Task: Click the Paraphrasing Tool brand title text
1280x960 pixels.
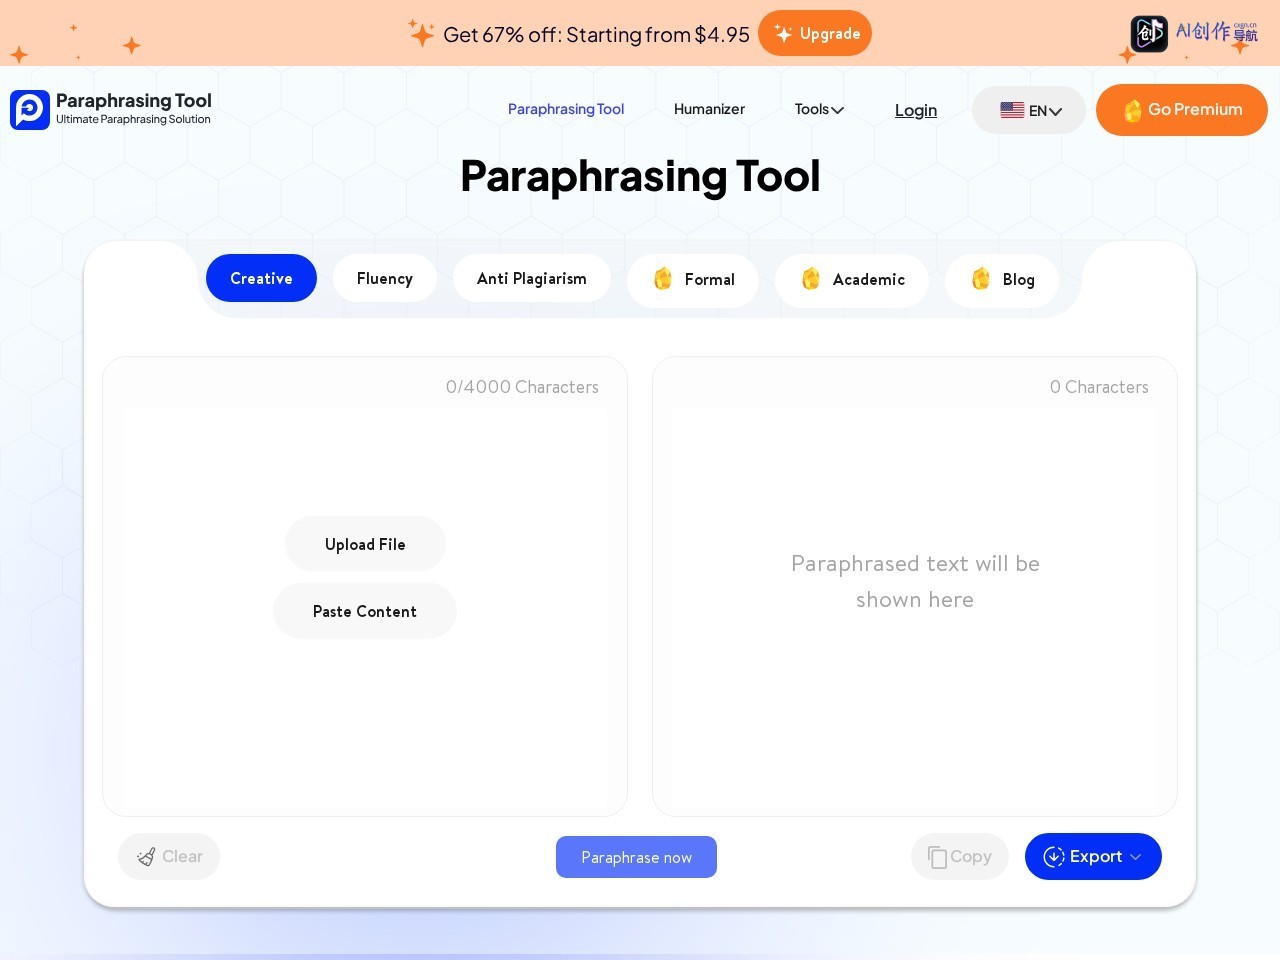Action: (134, 100)
